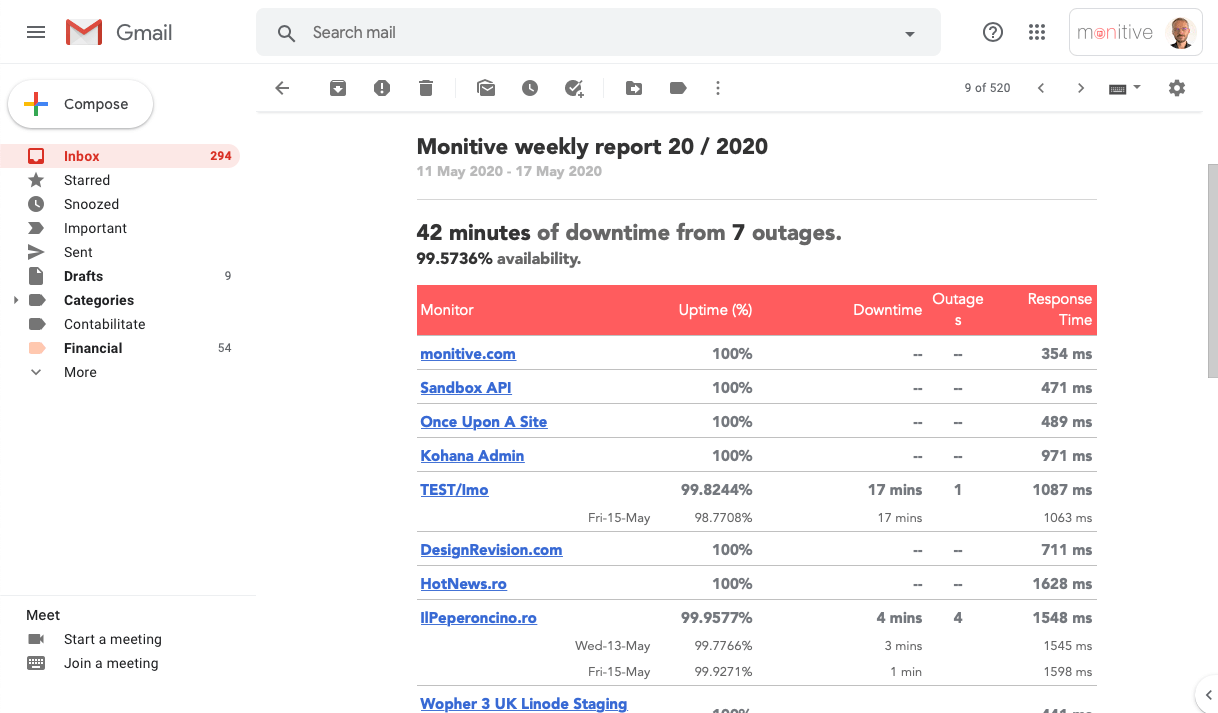The height and width of the screenshot is (713, 1218).
Task: Open the Move to folder icon
Action: pos(634,88)
